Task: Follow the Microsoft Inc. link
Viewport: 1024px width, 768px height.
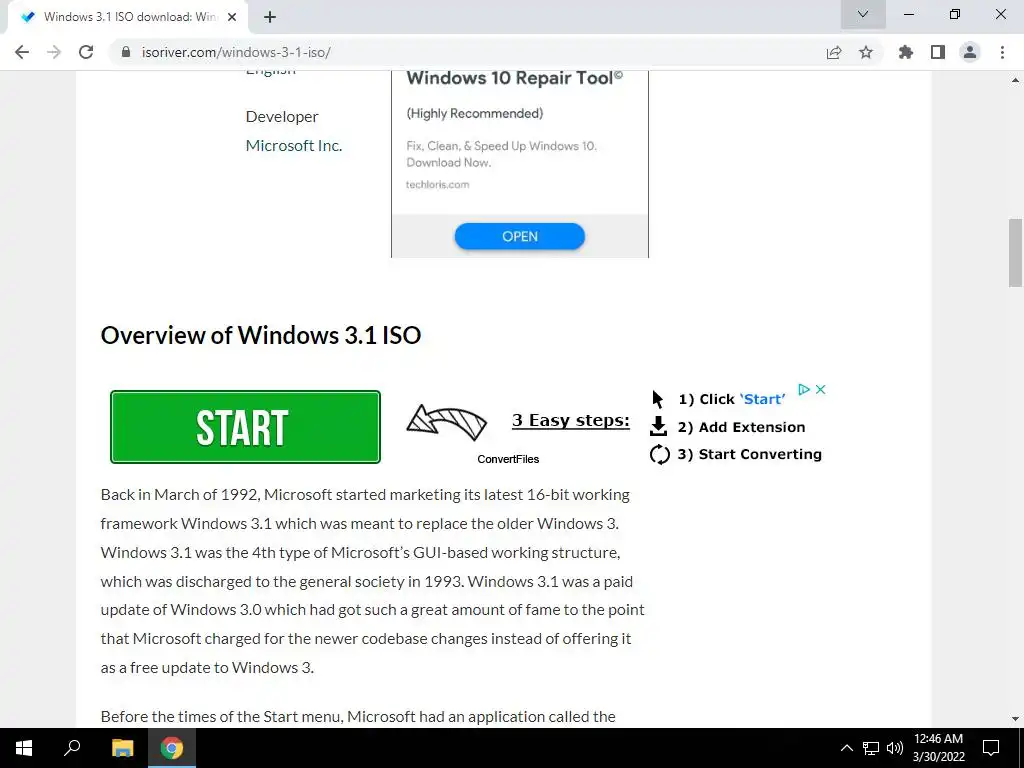Action: (x=294, y=145)
